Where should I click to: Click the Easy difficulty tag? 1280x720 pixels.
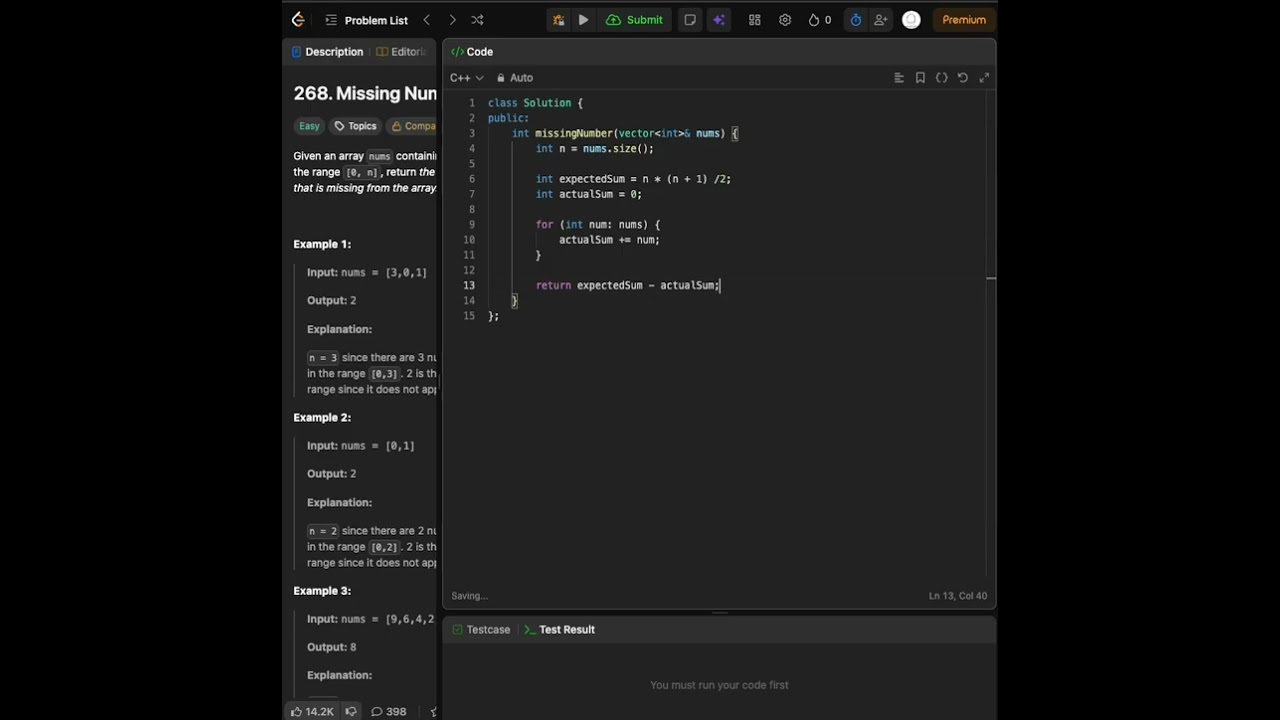(x=309, y=126)
